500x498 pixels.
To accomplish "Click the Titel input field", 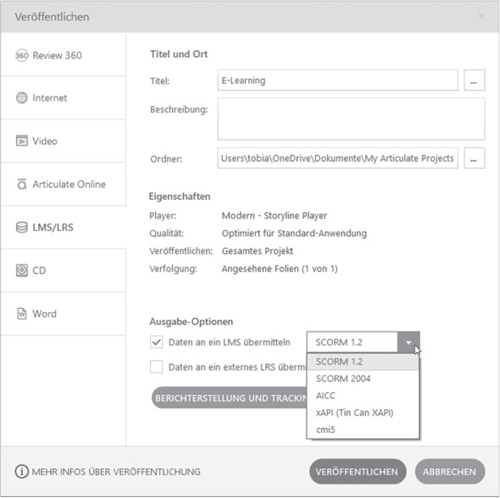I will coord(338,80).
